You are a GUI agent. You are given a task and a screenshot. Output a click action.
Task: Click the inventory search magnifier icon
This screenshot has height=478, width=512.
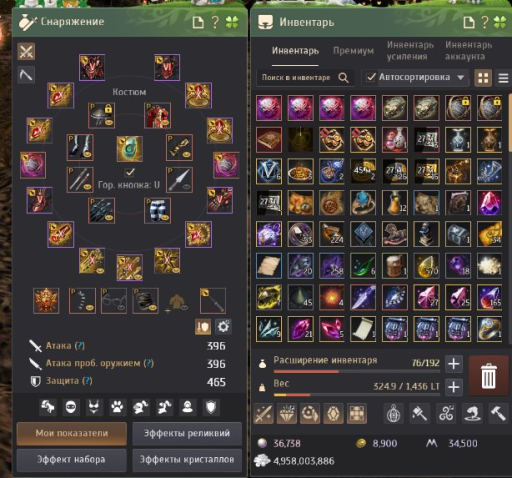pos(343,78)
